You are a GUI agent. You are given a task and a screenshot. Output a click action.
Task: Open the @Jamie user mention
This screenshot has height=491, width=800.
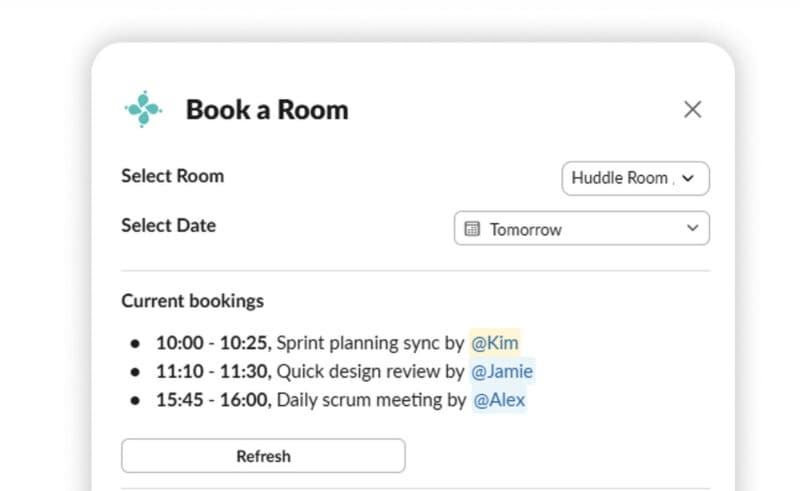coord(502,371)
